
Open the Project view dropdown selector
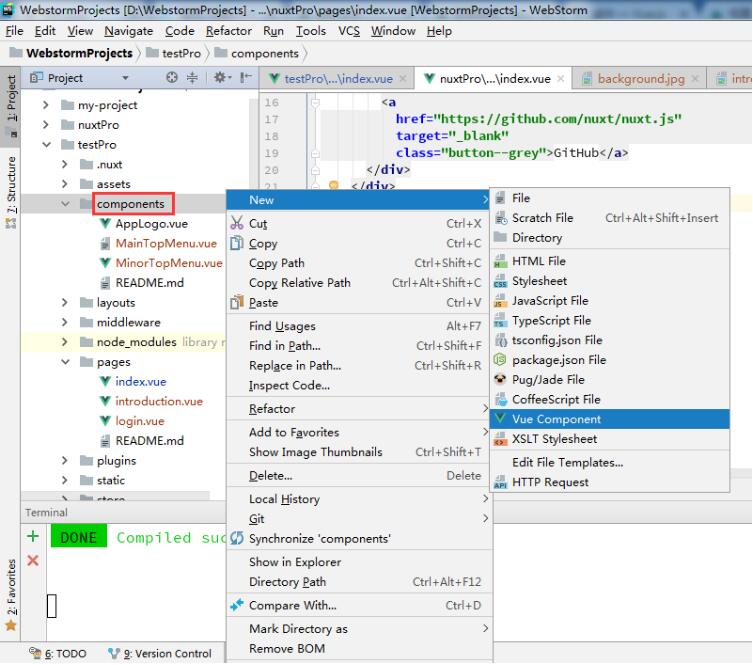click(125, 78)
